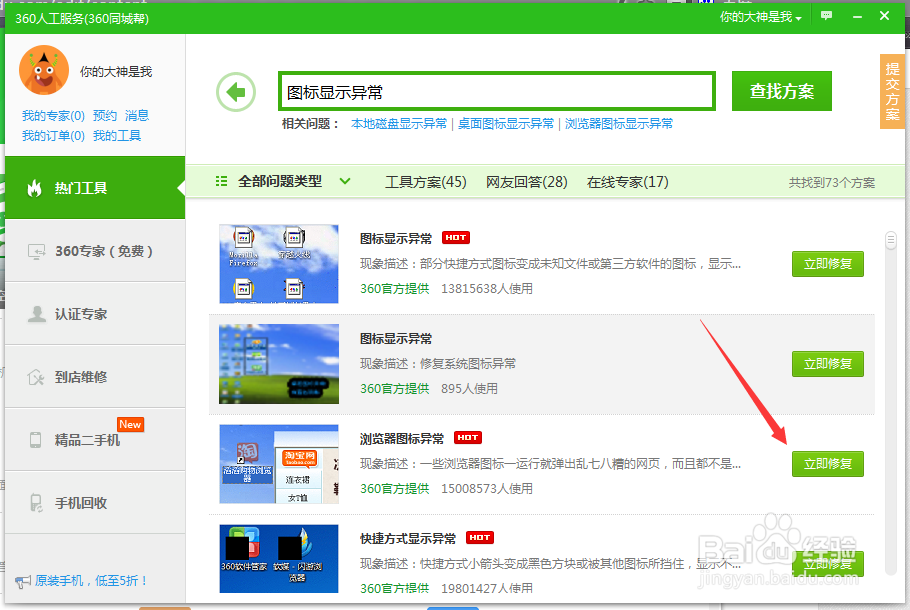Screen dimensions: 910x610
Task: Click the 共找到73个方案 result count text
Action: tap(832, 183)
